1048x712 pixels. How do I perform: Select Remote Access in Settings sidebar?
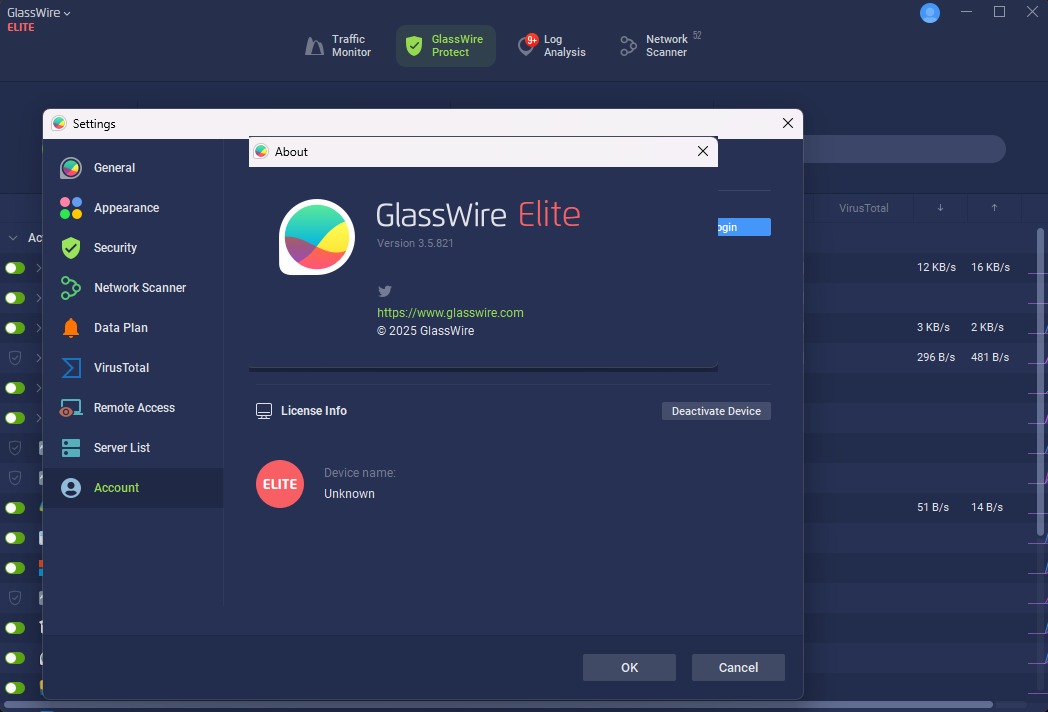134,408
